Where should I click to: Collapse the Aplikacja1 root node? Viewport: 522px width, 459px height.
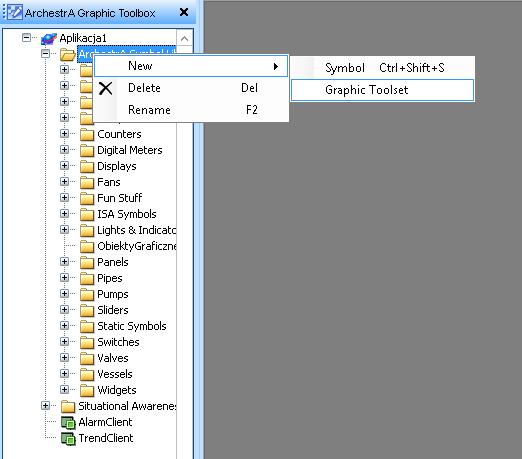tap(26, 38)
